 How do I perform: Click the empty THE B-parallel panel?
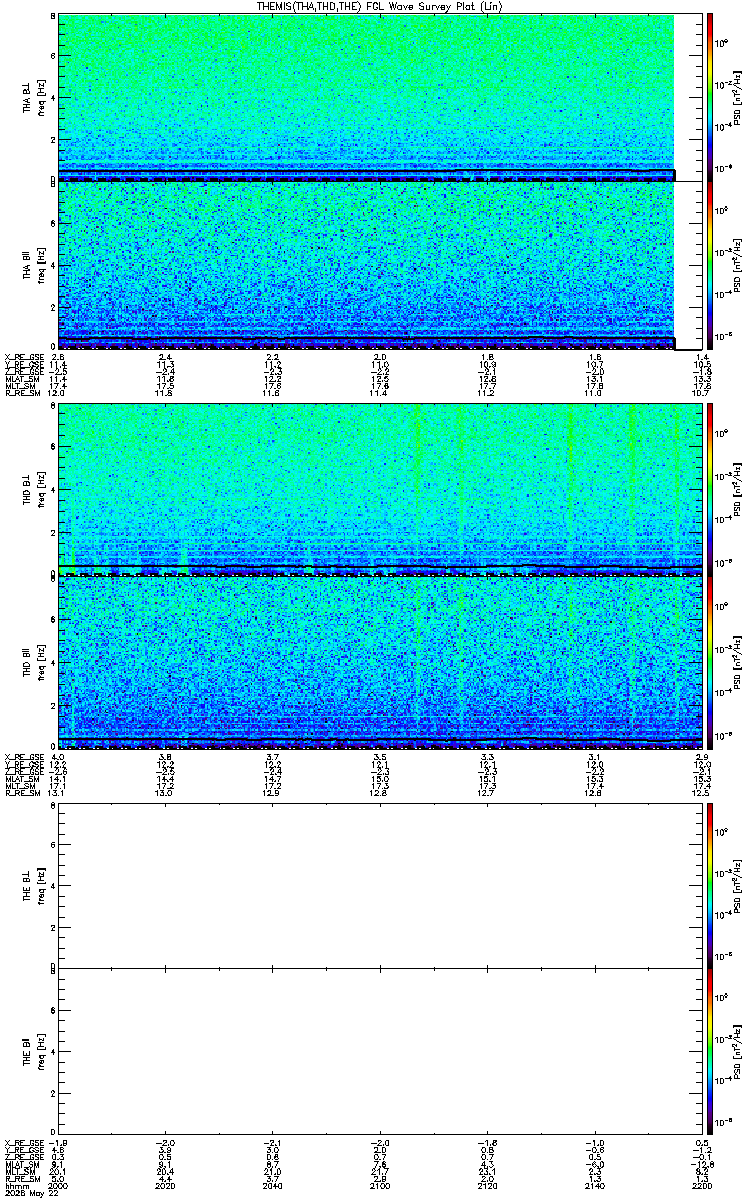pyautogui.click(x=381, y=1052)
